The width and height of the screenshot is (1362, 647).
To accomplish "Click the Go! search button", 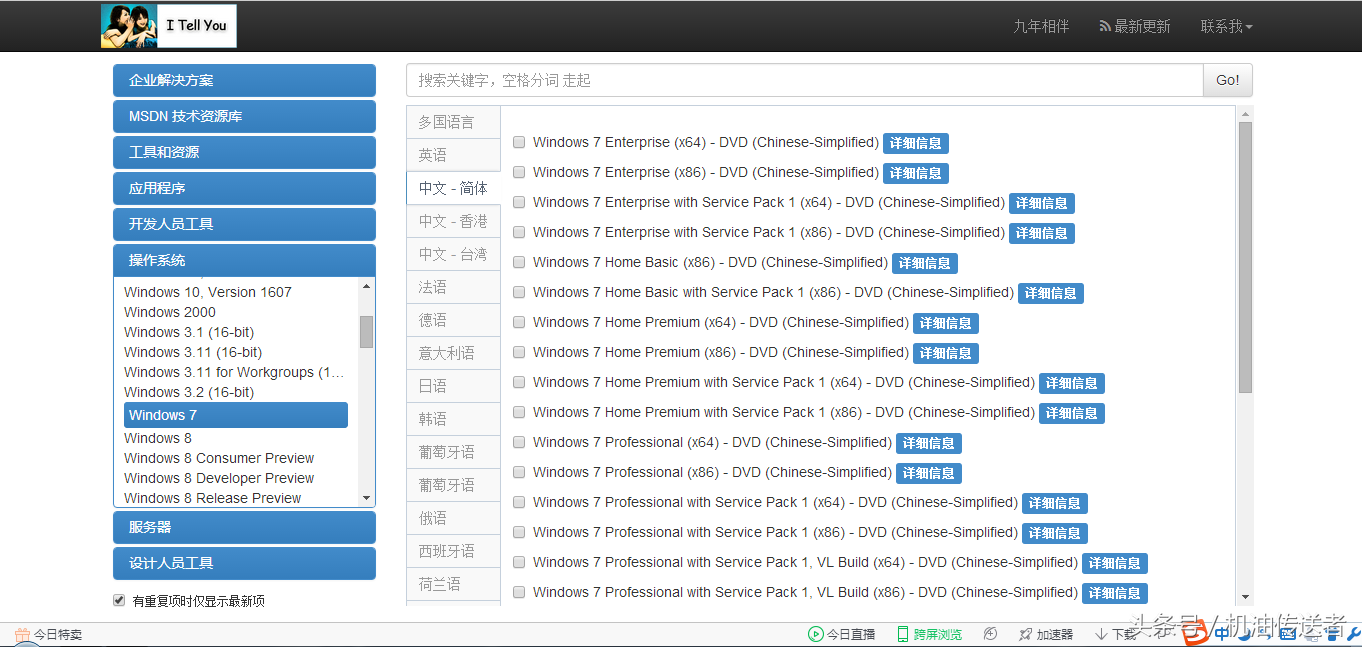I will pyautogui.click(x=1227, y=80).
